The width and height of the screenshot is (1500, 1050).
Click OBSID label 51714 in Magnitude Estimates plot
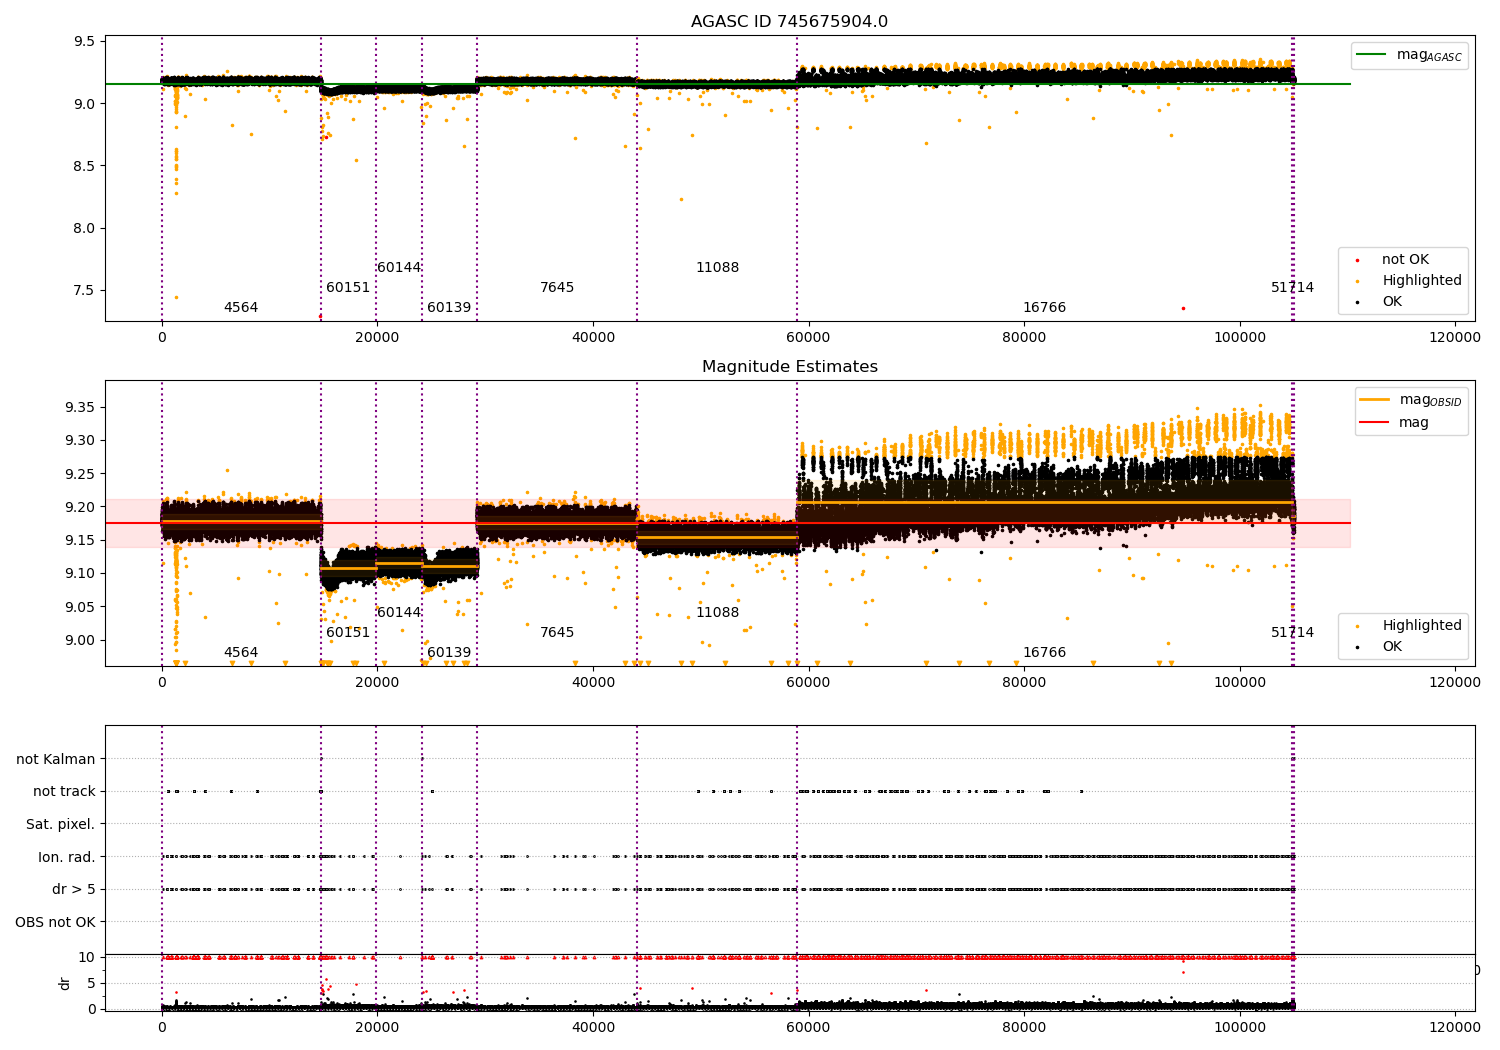point(1293,633)
